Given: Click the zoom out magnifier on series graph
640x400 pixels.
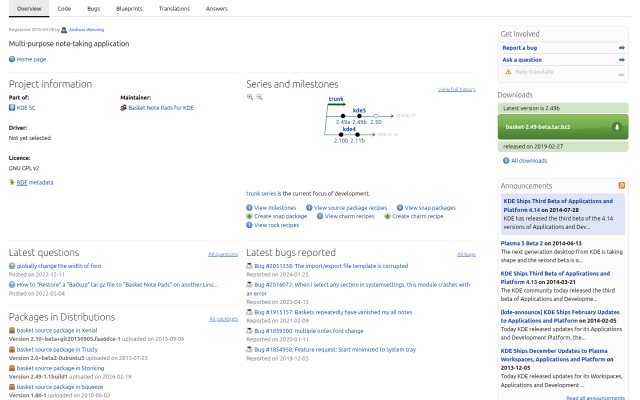Looking at the screenshot, I should (259, 97).
